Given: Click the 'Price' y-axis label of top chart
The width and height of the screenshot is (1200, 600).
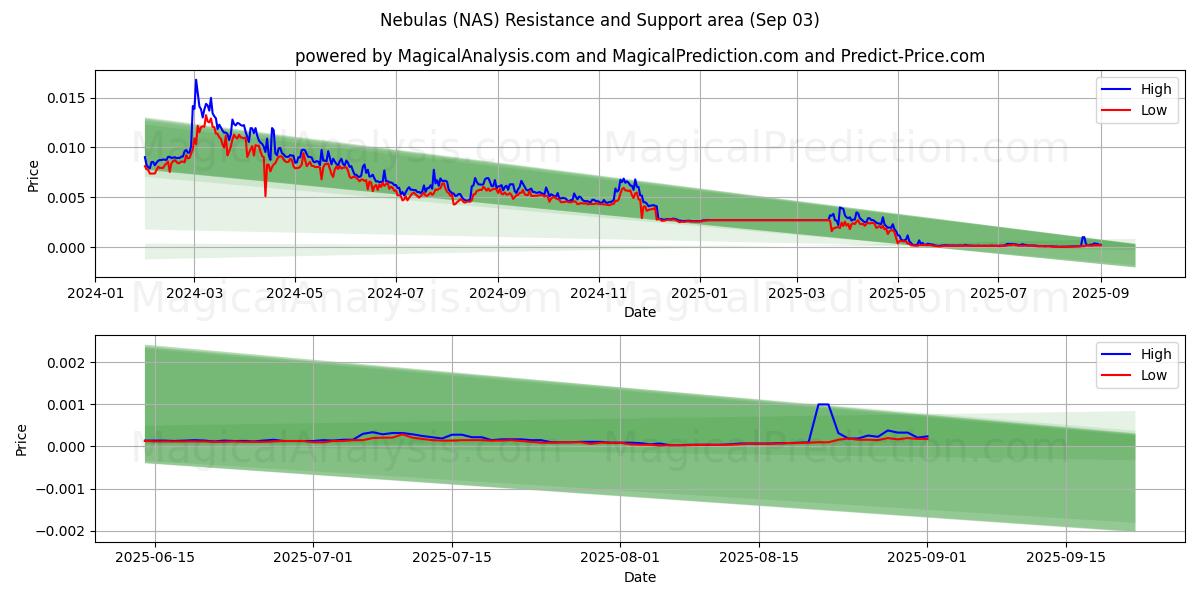Looking at the screenshot, I should pyautogui.click(x=33, y=176).
